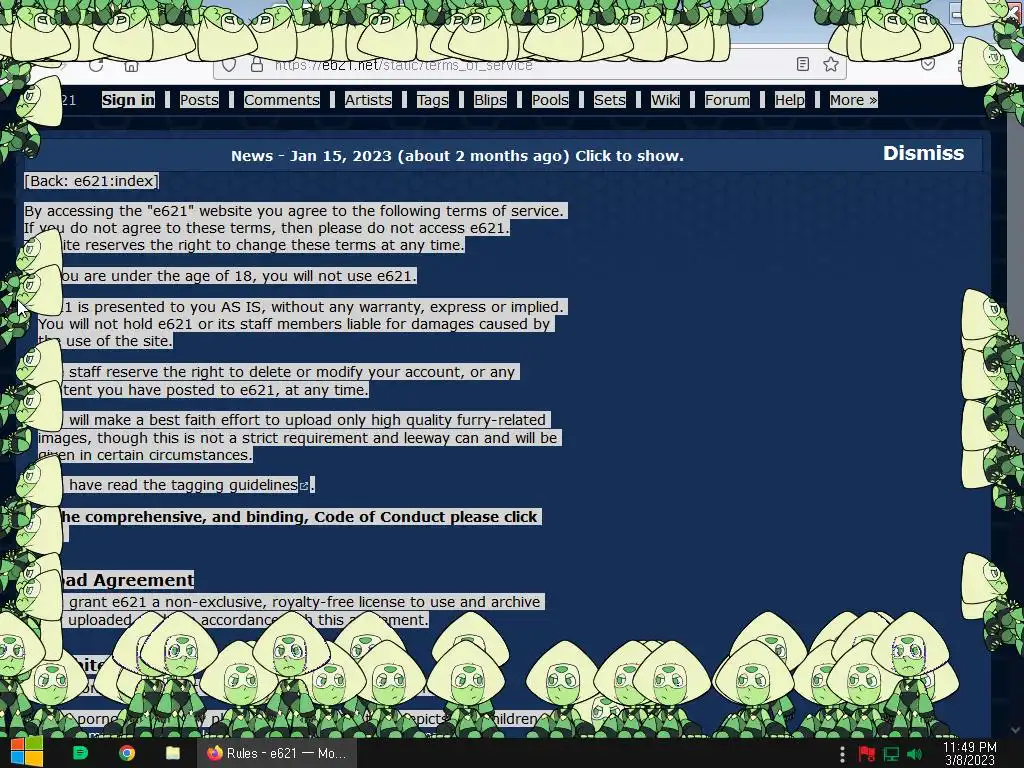Open the taskbar clock showing 11:49 PM

(x=970, y=754)
